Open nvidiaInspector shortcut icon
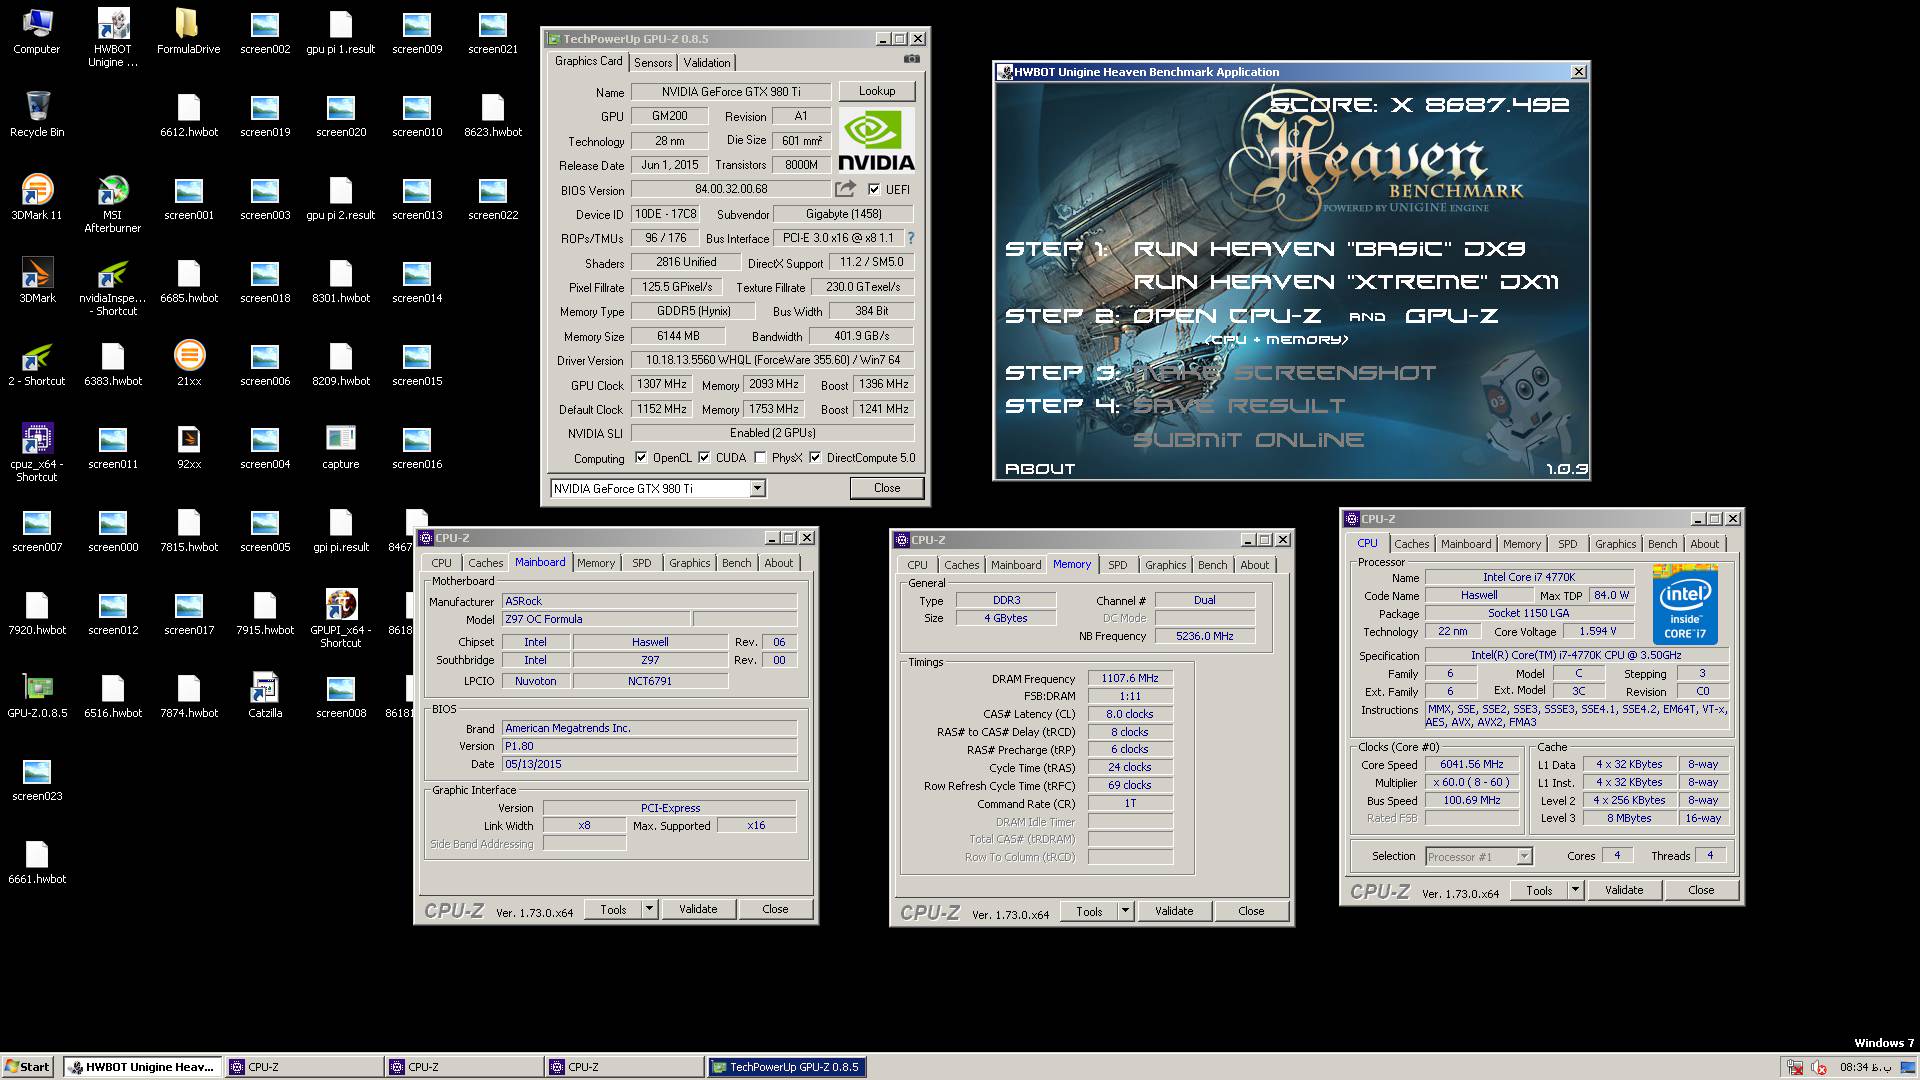 [112, 287]
